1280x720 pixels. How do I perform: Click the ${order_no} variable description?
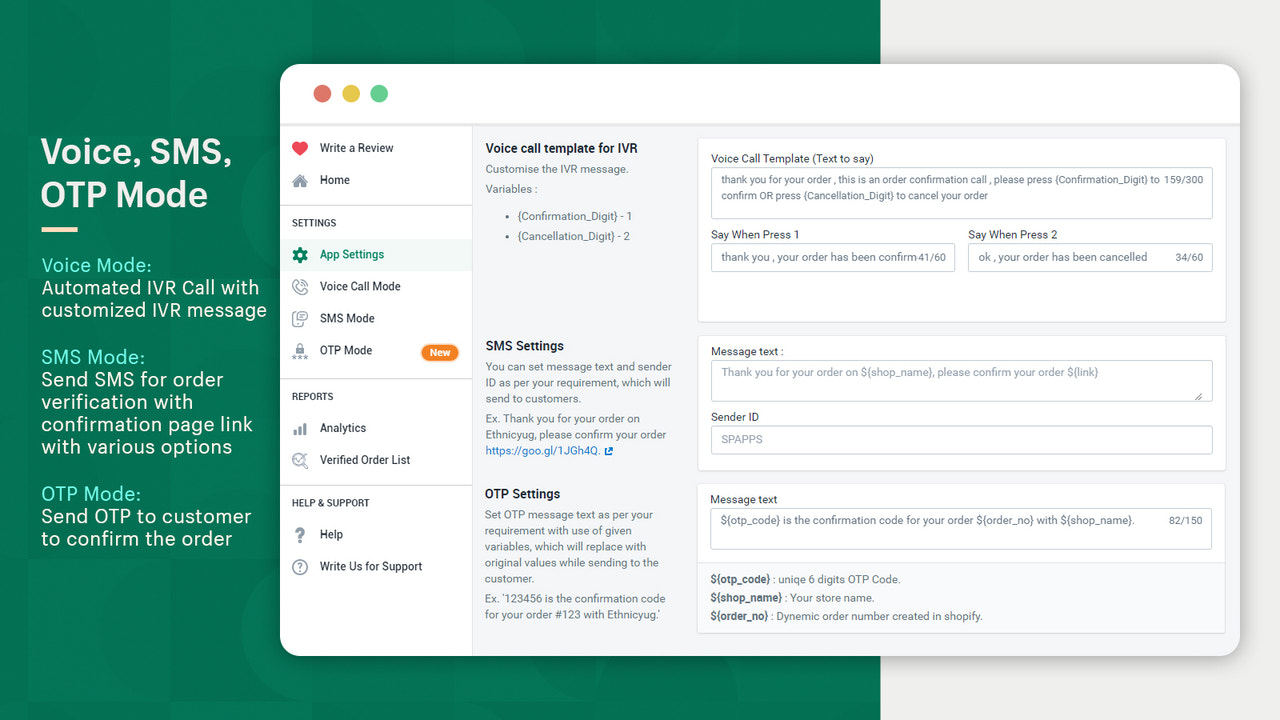846,616
